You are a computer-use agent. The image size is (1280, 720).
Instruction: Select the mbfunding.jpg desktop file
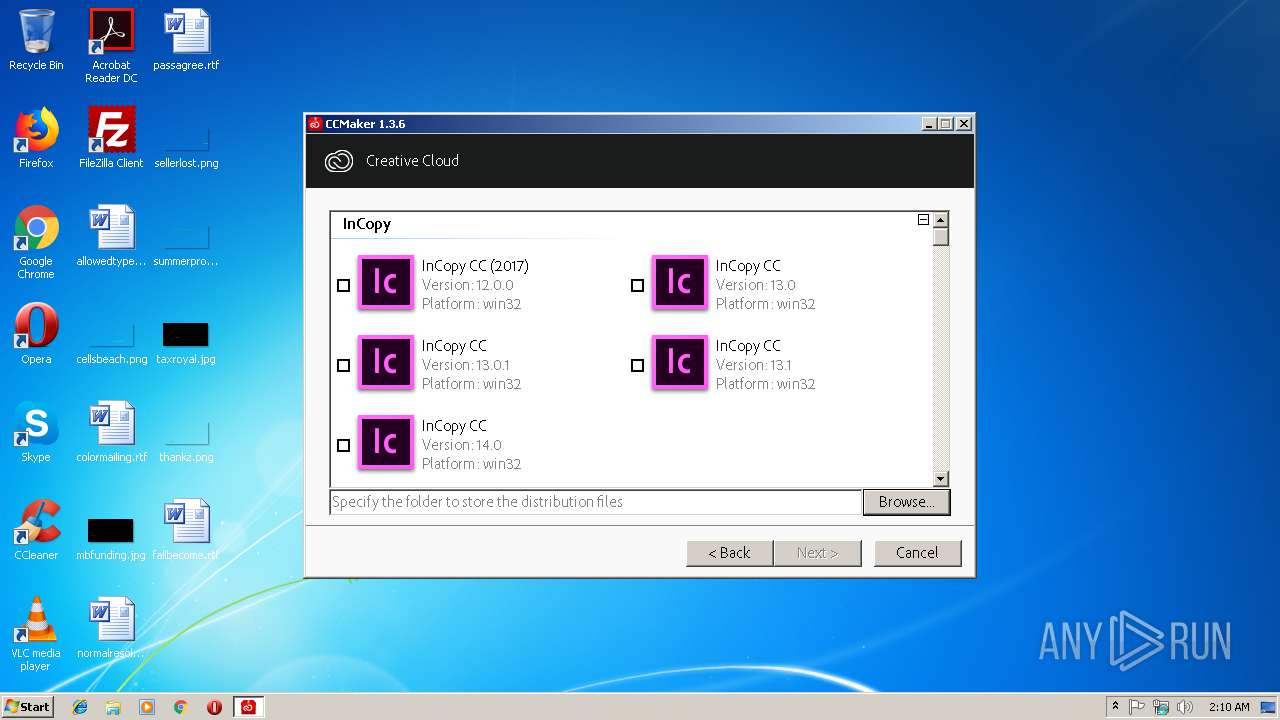(111, 540)
